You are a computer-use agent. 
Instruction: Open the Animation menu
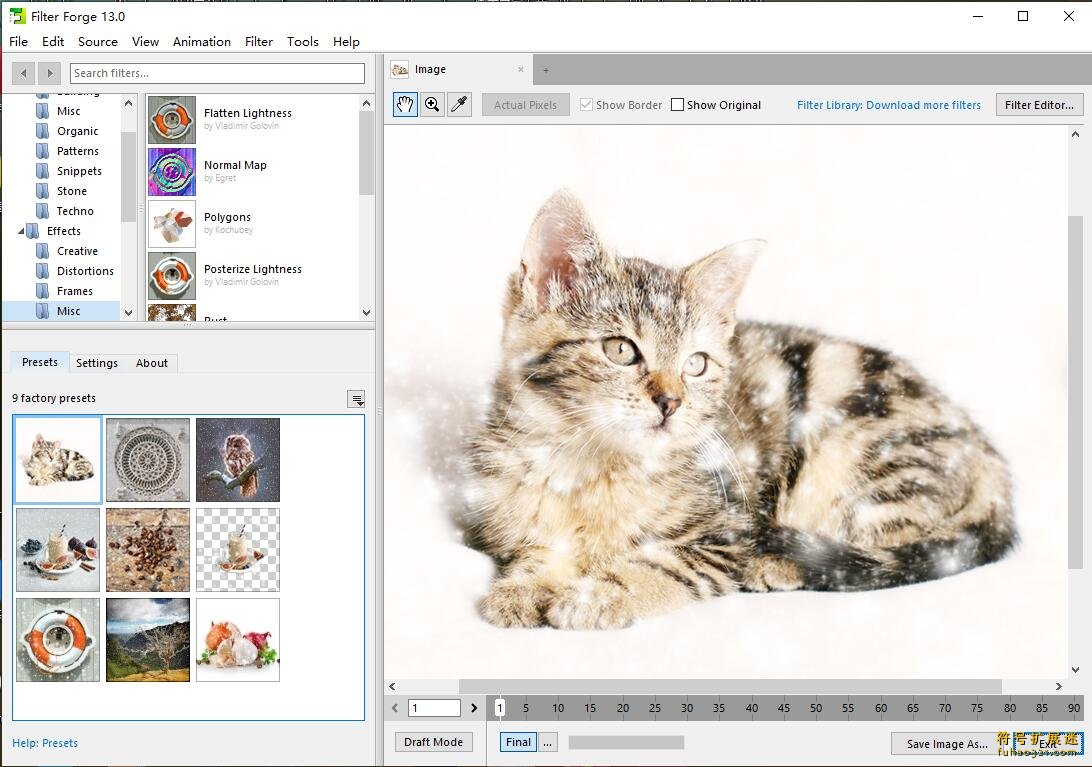click(x=201, y=42)
